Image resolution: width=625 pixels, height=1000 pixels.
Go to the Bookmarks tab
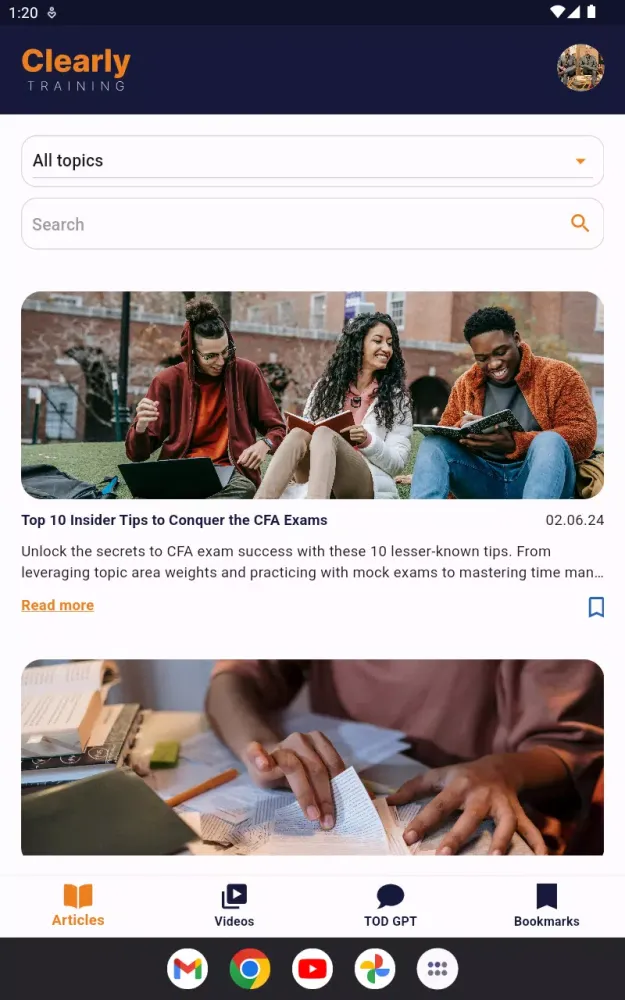pyautogui.click(x=547, y=906)
